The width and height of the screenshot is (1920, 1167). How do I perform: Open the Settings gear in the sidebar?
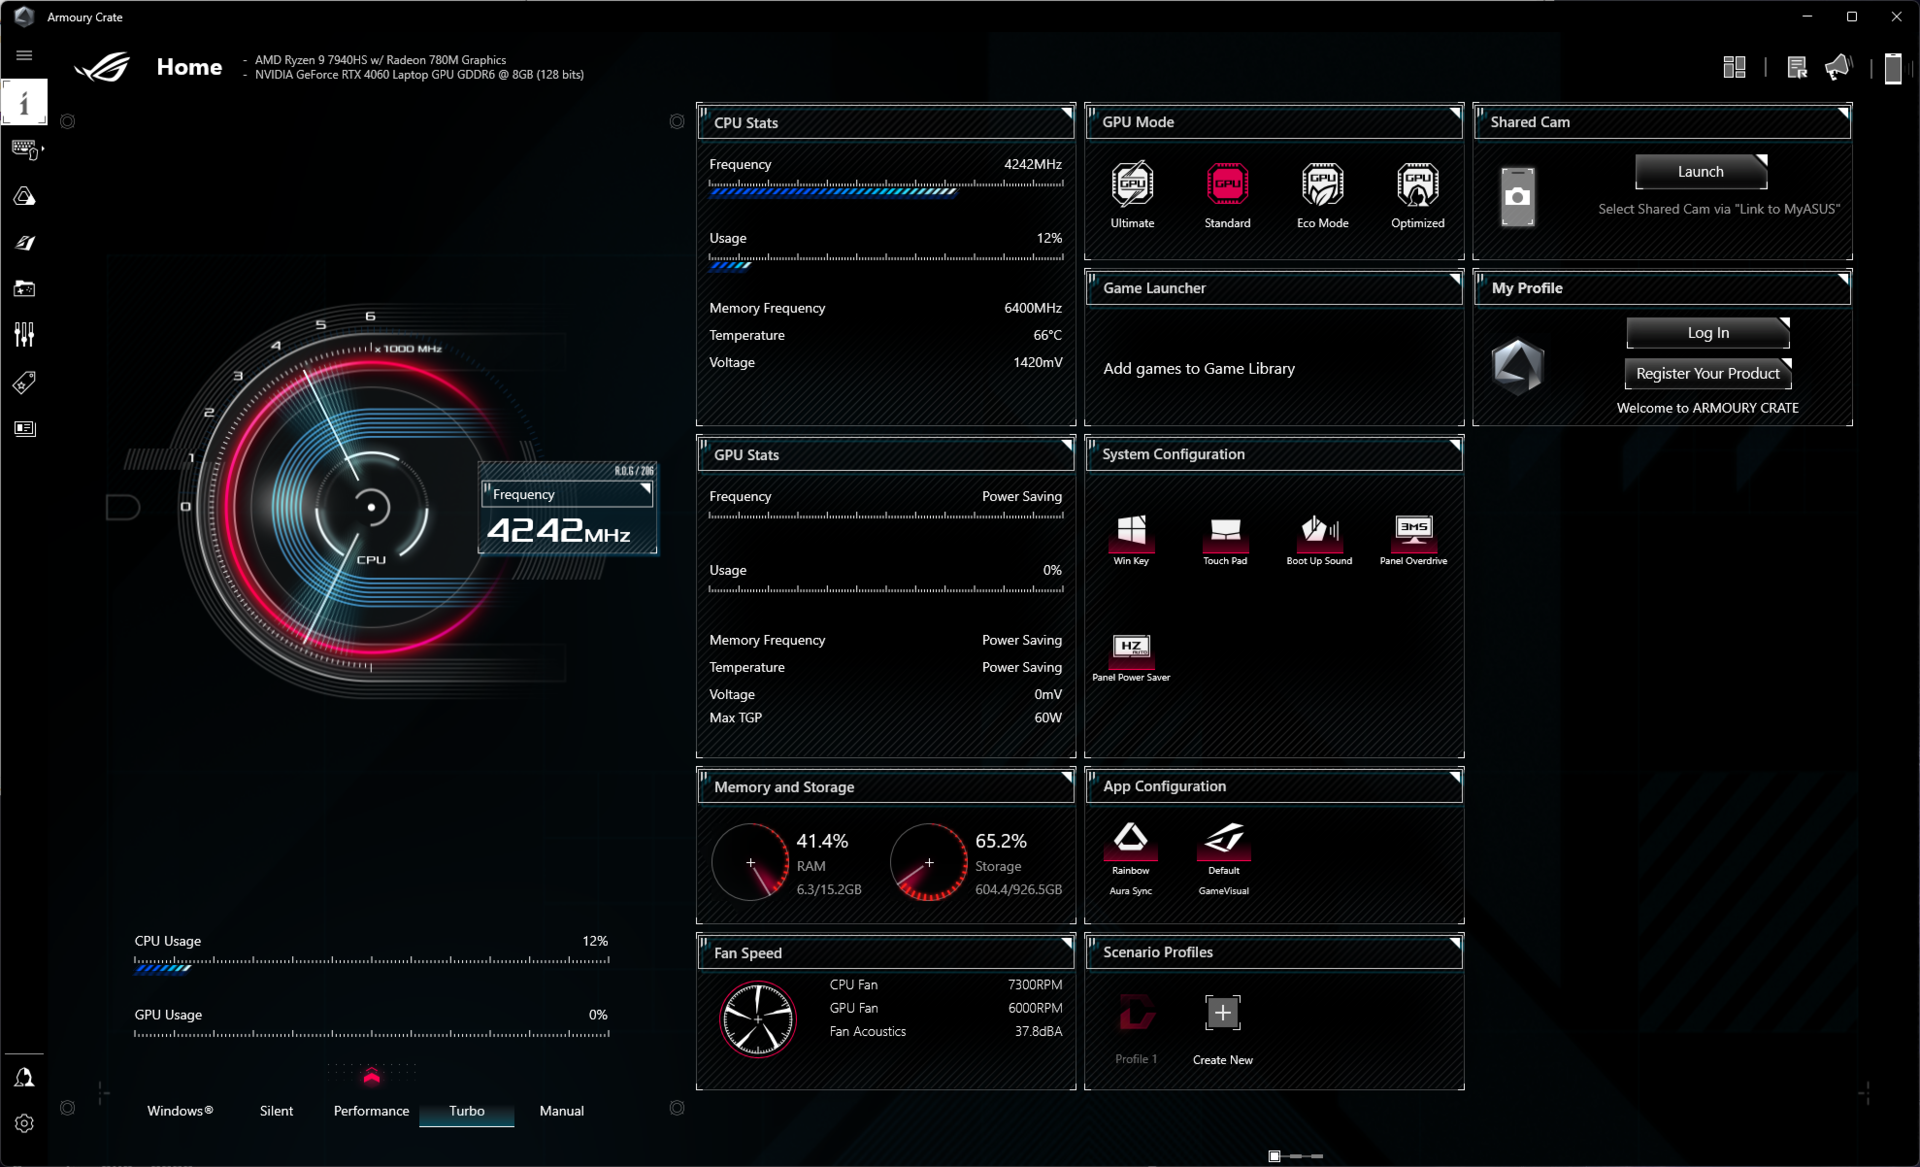[x=24, y=1123]
